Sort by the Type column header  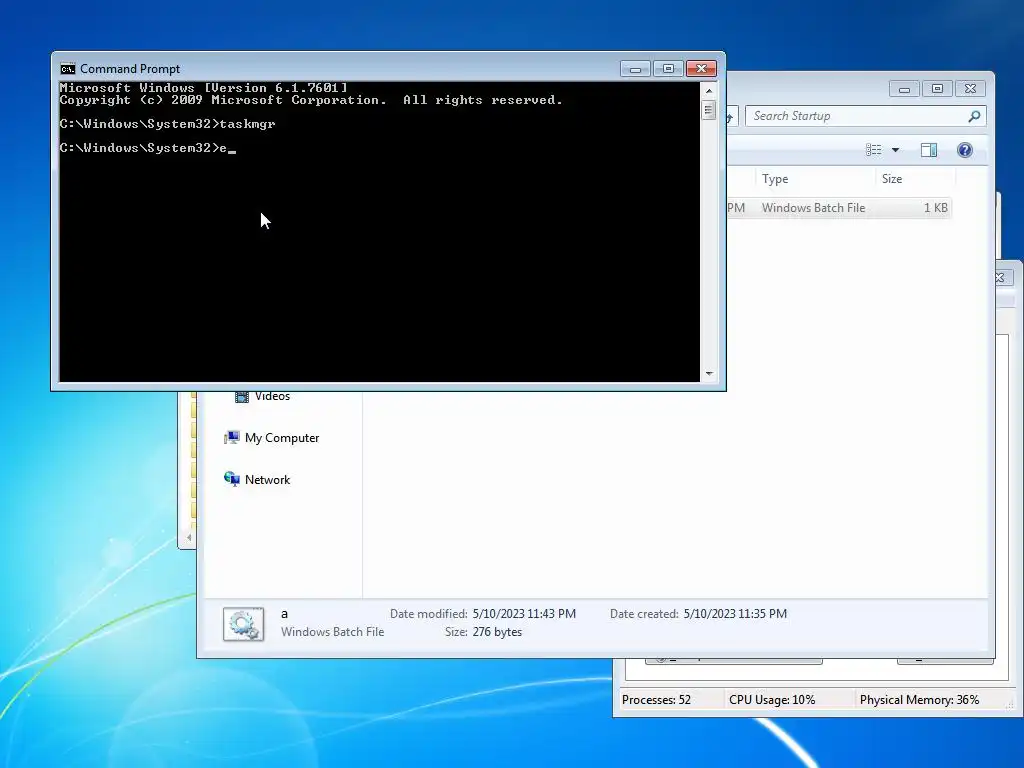(x=775, y=179)
